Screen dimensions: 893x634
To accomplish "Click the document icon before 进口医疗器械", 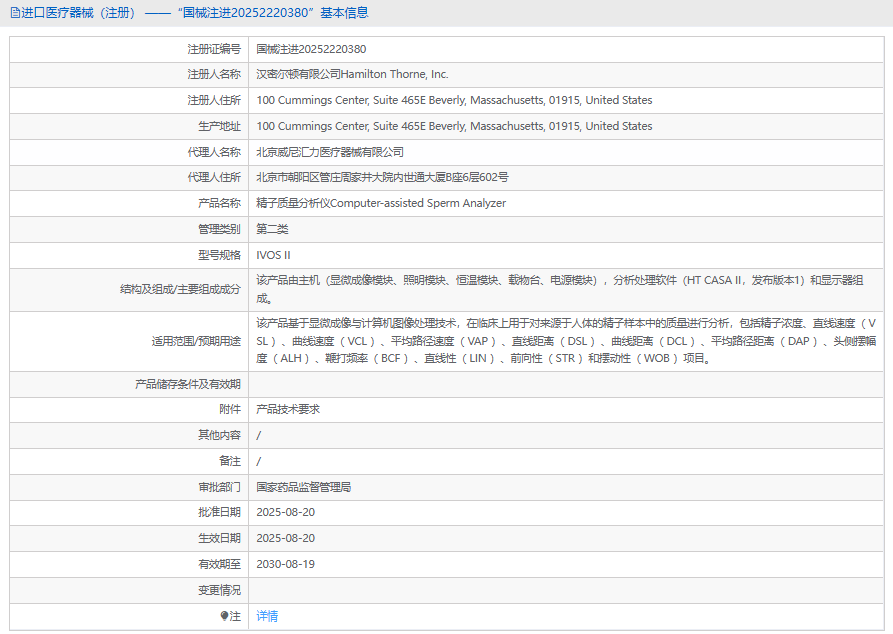I will (x=14, y=13).
